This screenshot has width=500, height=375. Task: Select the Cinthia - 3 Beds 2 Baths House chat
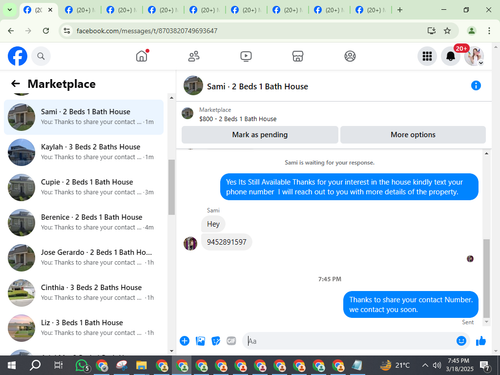[x=84, y=293]
